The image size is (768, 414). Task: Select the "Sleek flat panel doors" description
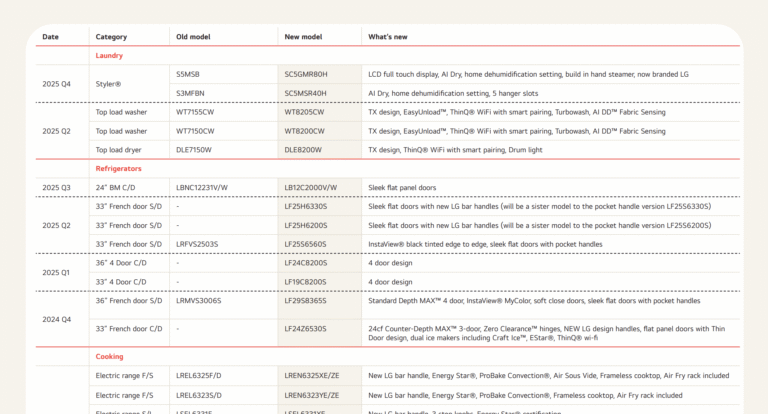click(x=402, y=188)
